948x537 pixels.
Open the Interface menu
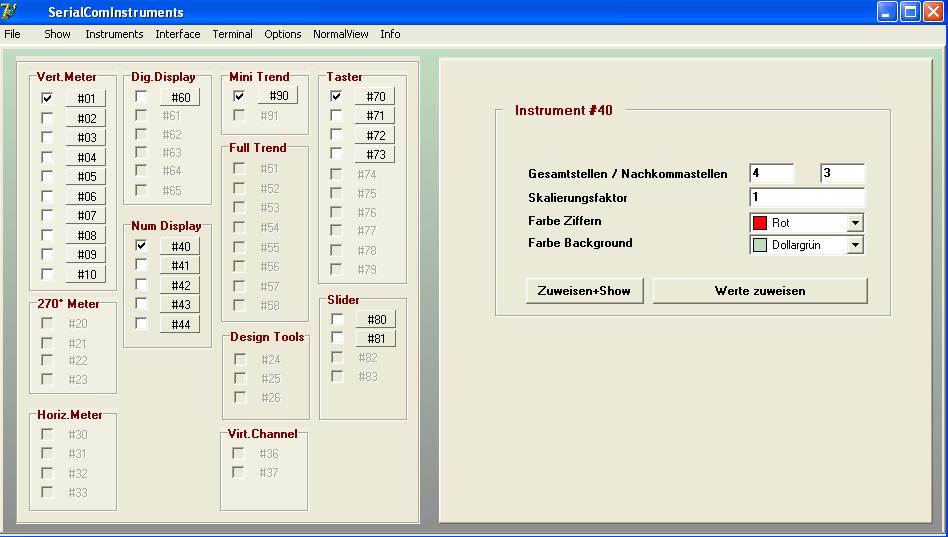pos(177,34)
